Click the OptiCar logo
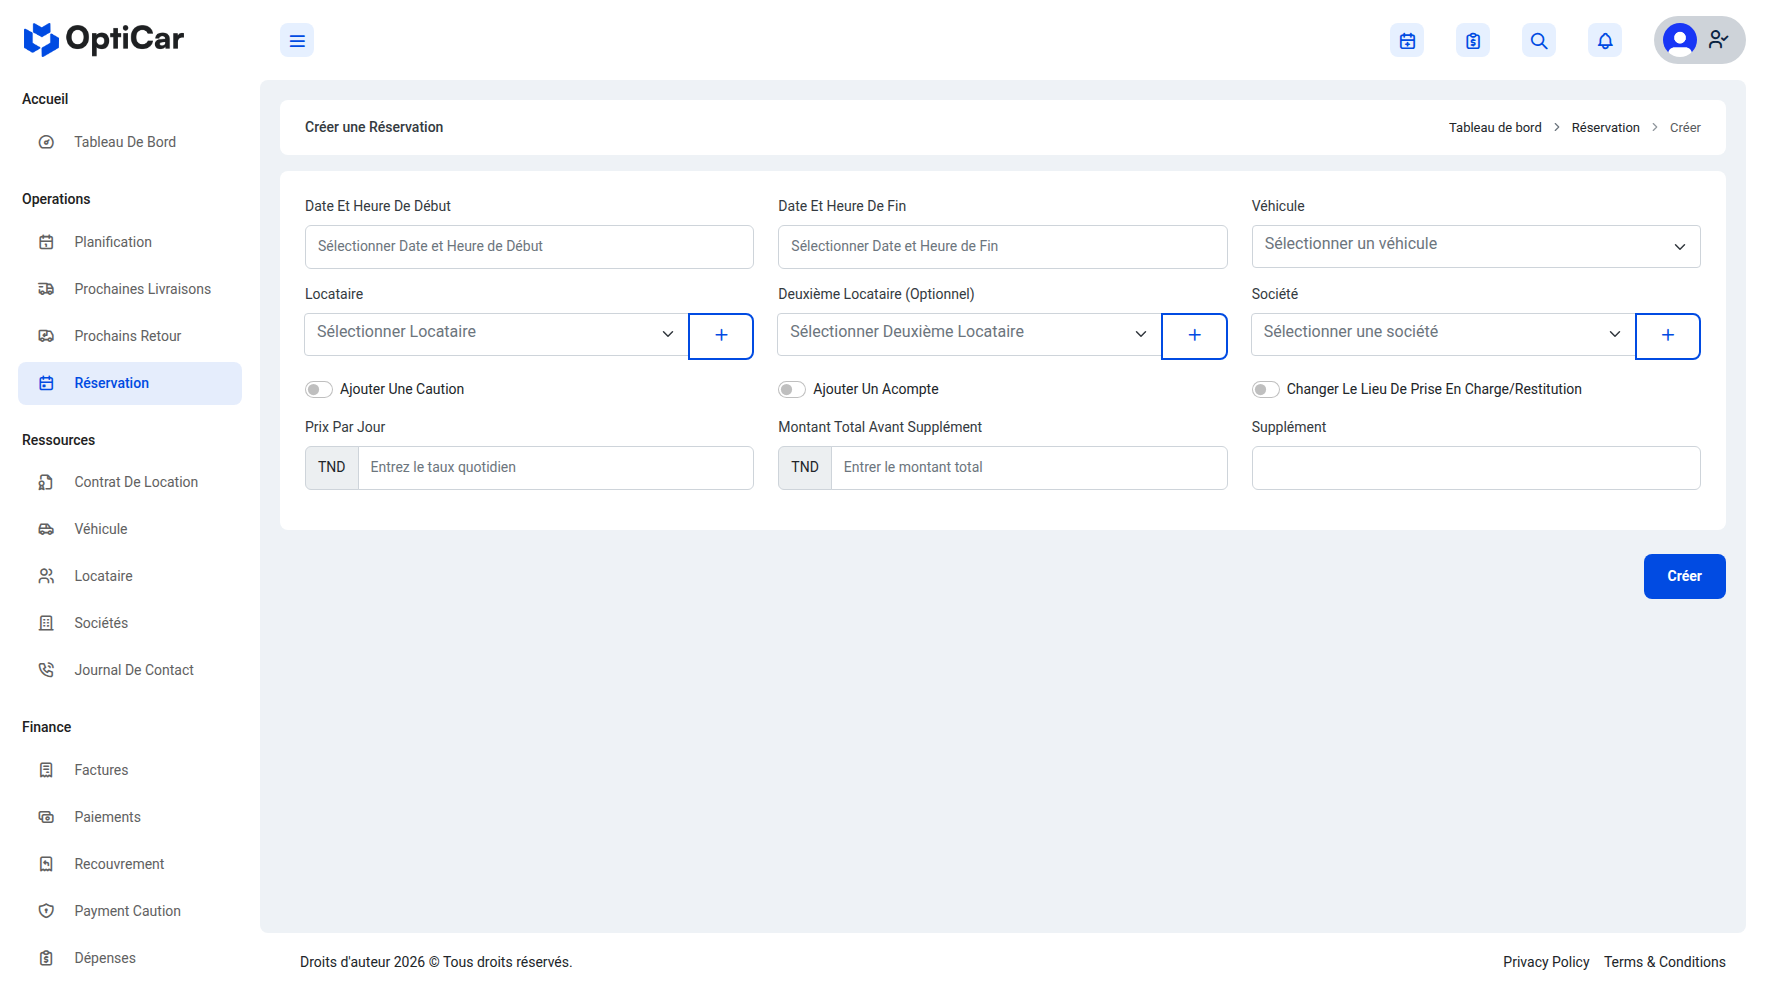The image size is (1766, 994). coord(104,39)
